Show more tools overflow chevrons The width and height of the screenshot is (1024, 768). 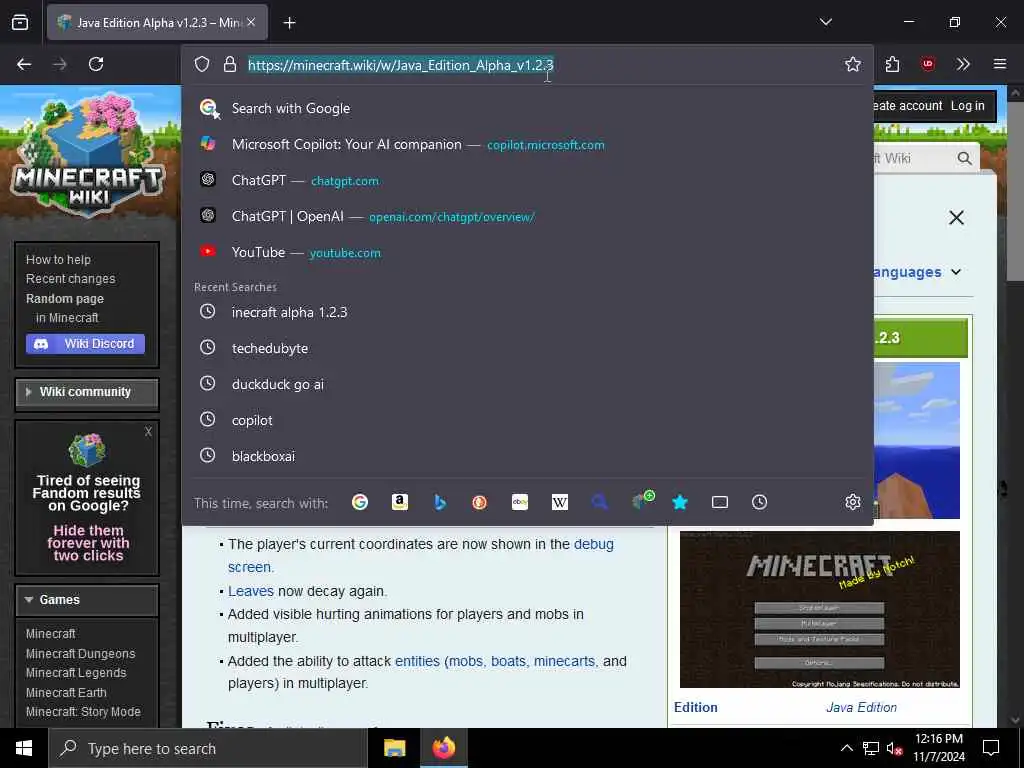[963, 64]
